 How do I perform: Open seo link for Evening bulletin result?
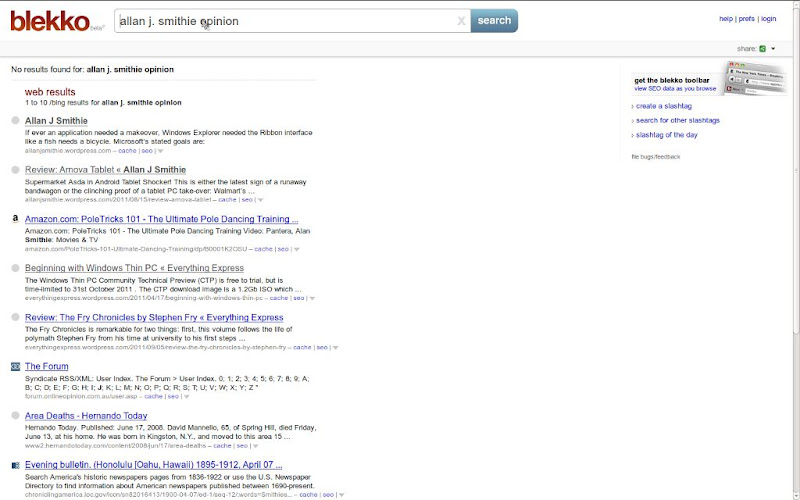[x=328, y=495]
